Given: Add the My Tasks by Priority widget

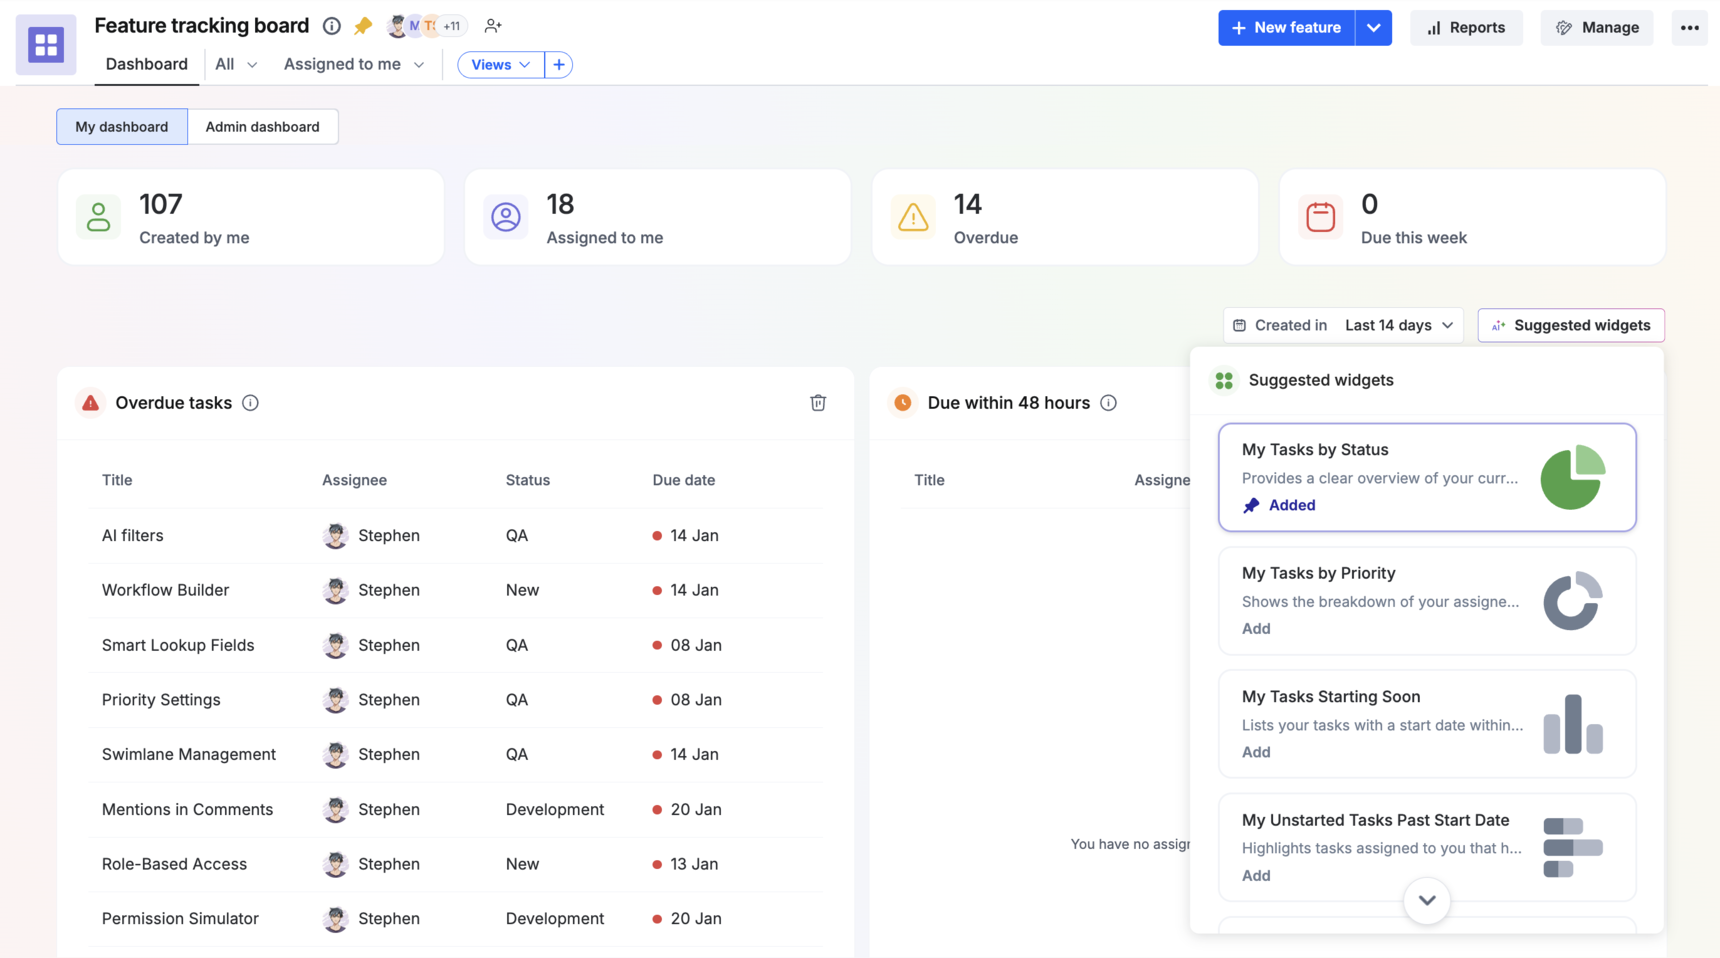Looking at the screenshot, I should pos(1256,629).
